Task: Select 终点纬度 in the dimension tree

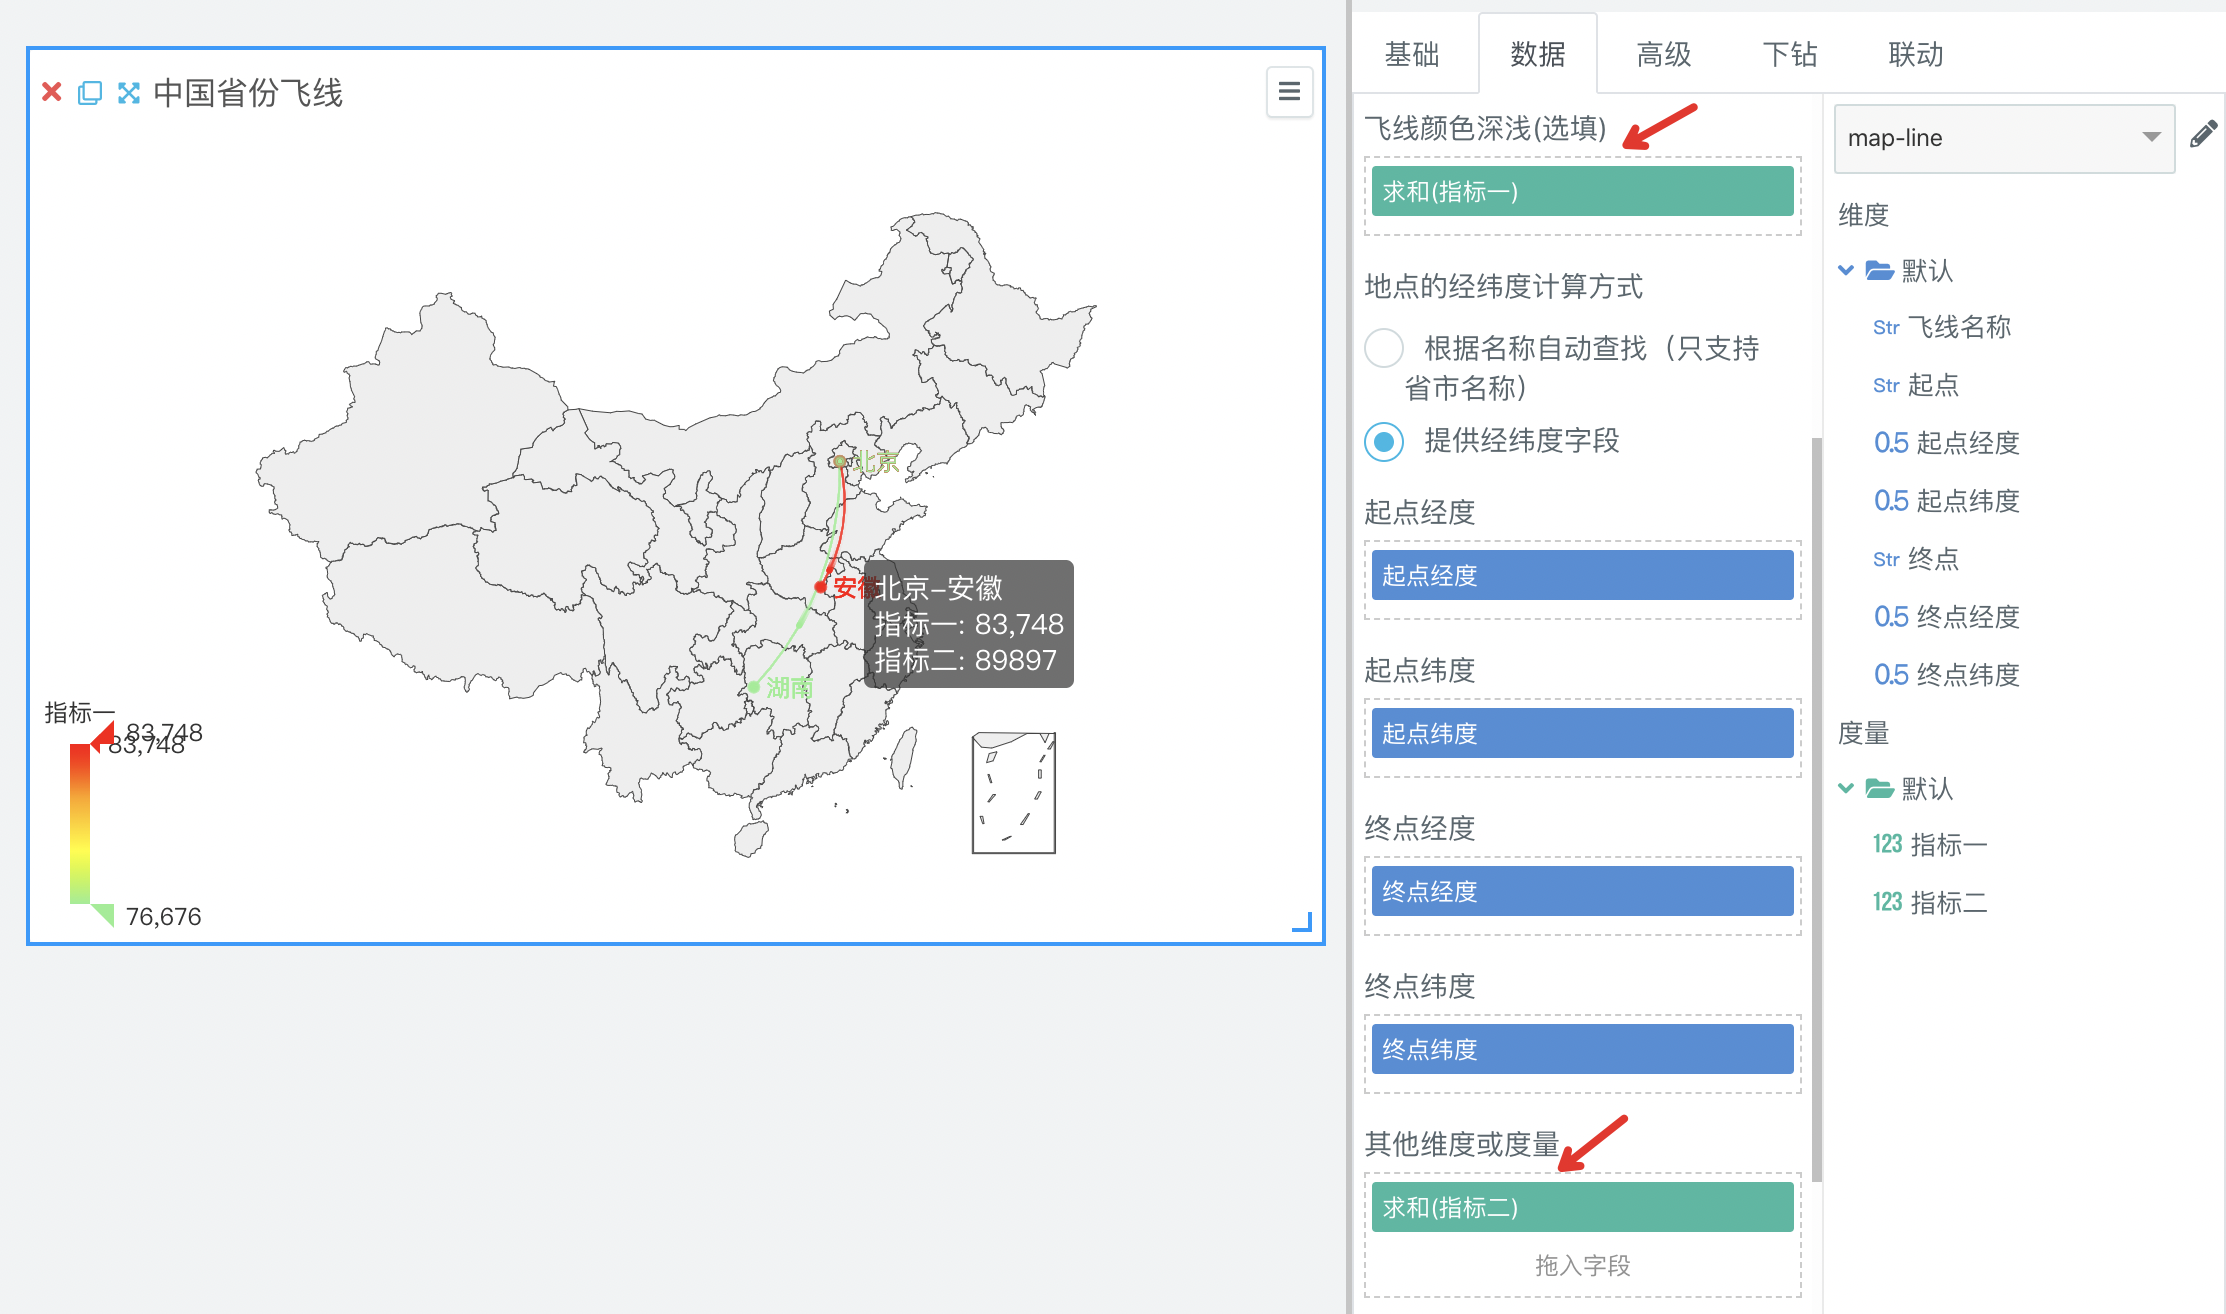Action: (1967, 675)
